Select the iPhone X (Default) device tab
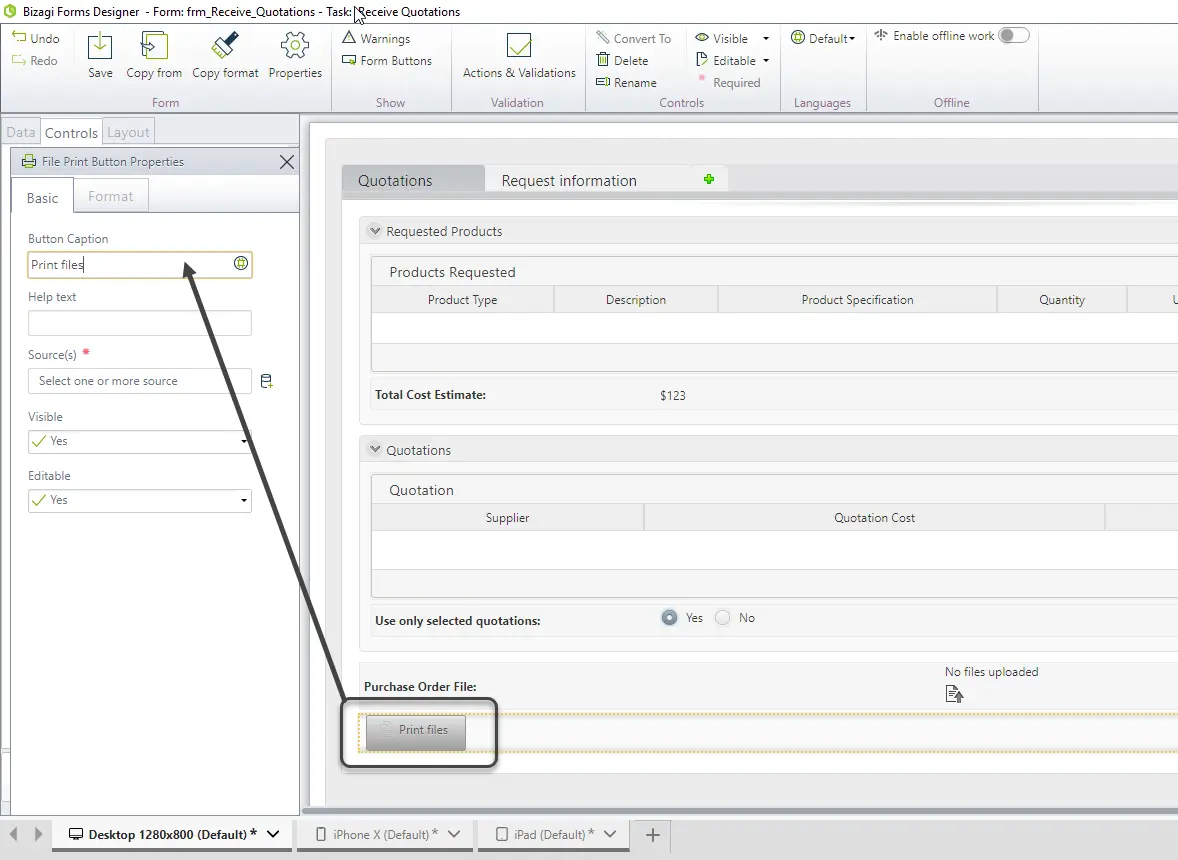The image size is (1178, 860). tap(386, 834)
